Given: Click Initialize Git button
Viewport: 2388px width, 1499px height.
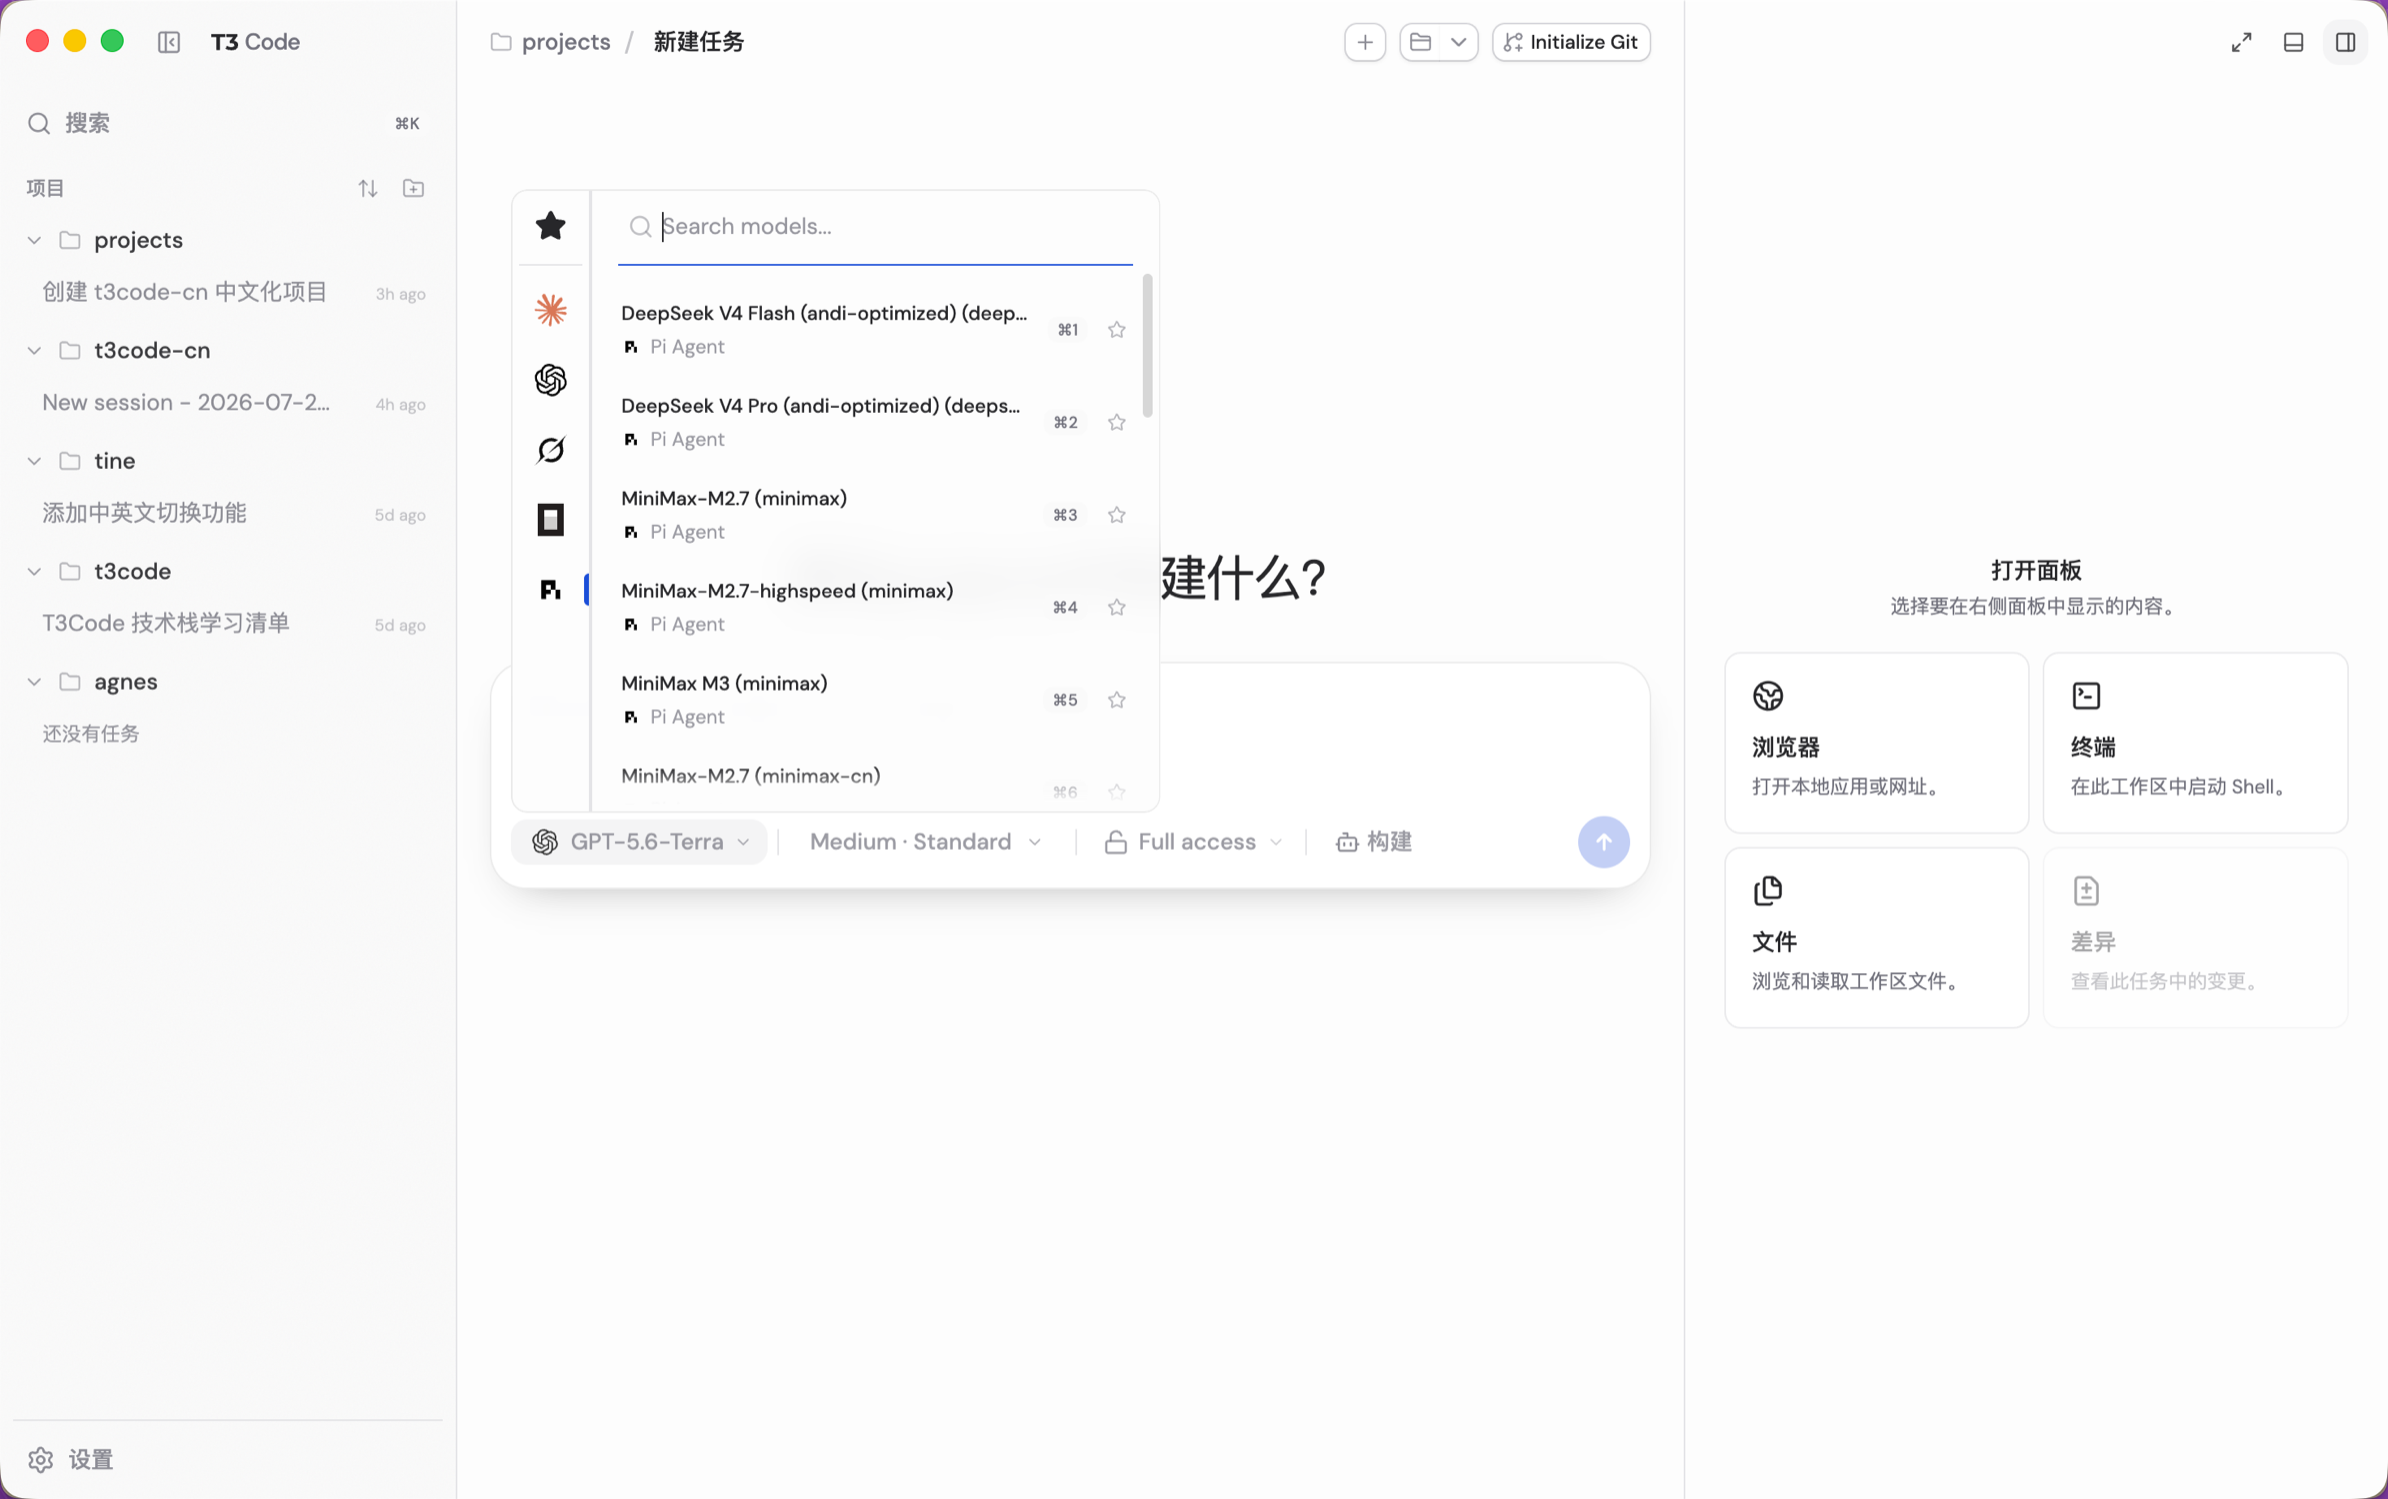Looking at the screenshot, I should tap(1571, 42).
